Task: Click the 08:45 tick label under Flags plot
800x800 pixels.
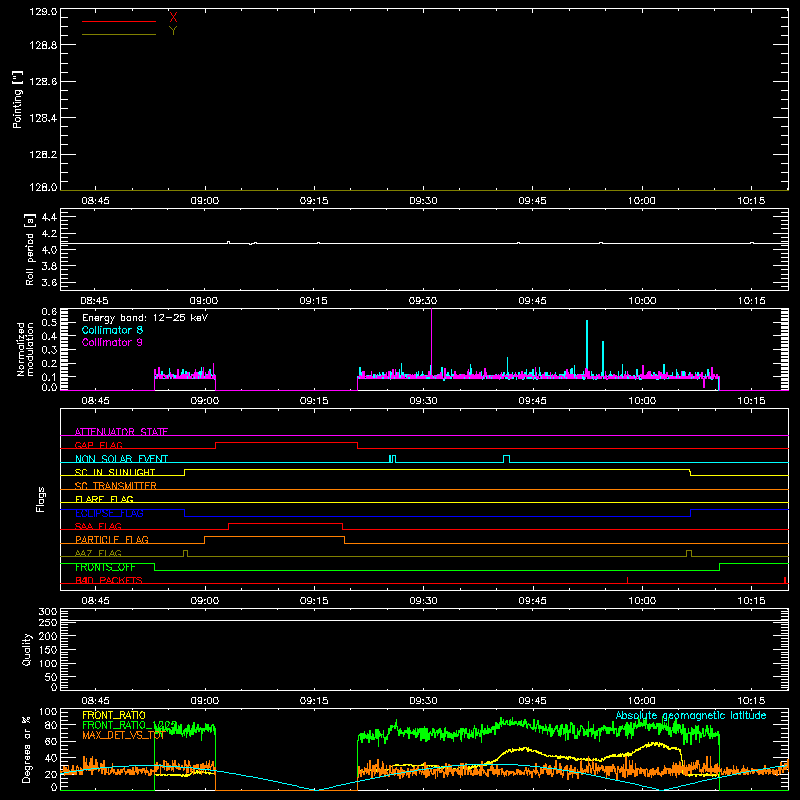Action: [95, 601]
